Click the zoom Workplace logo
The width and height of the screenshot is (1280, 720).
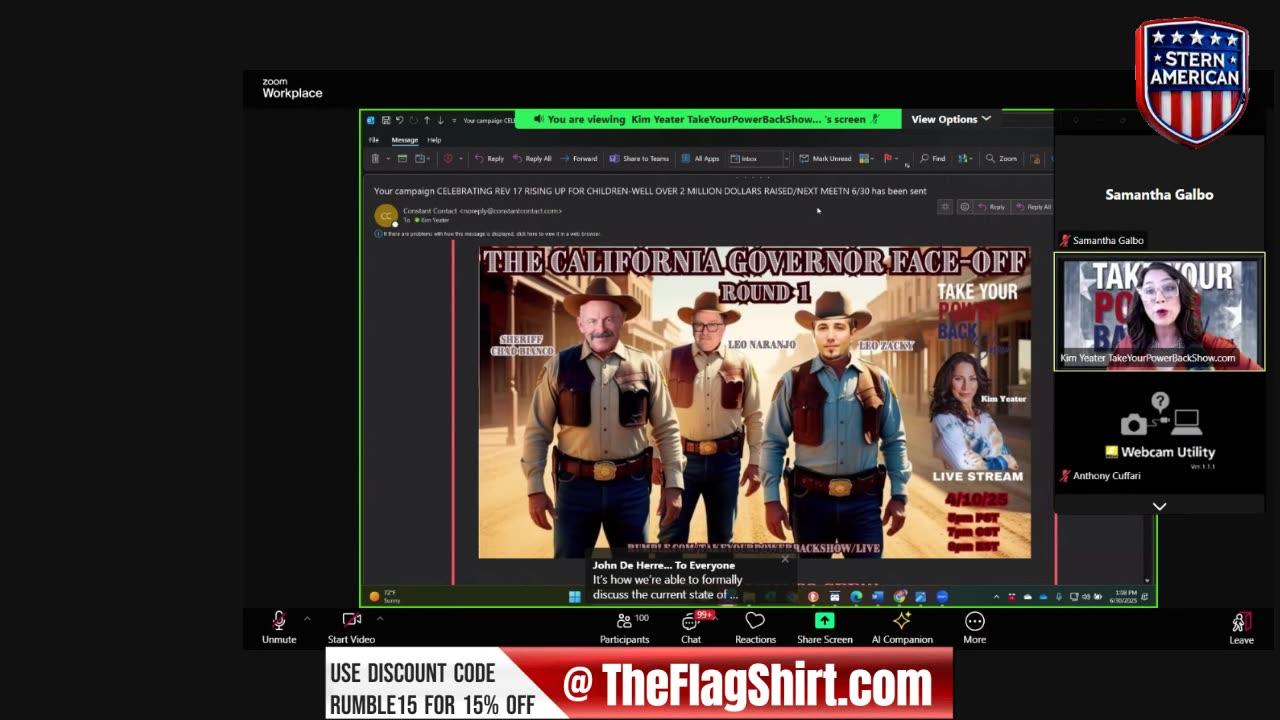click(x=292, y=89)
